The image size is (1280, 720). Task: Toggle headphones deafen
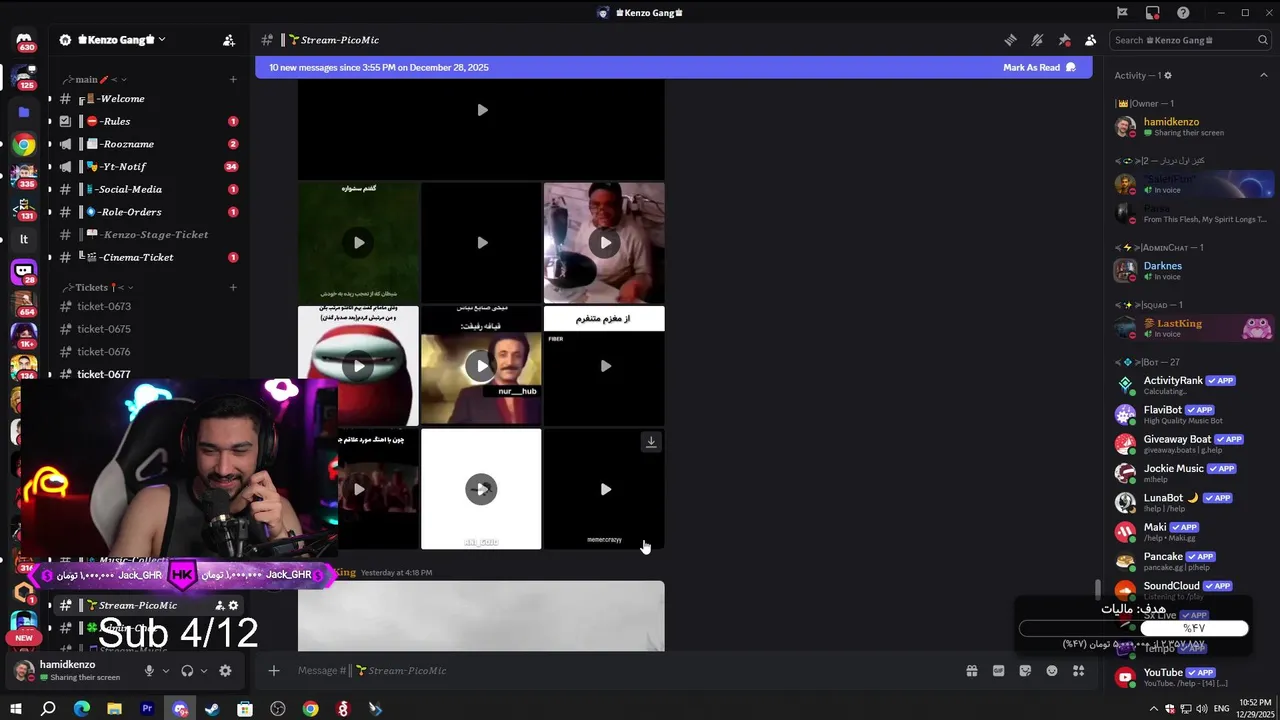[187, 671]
